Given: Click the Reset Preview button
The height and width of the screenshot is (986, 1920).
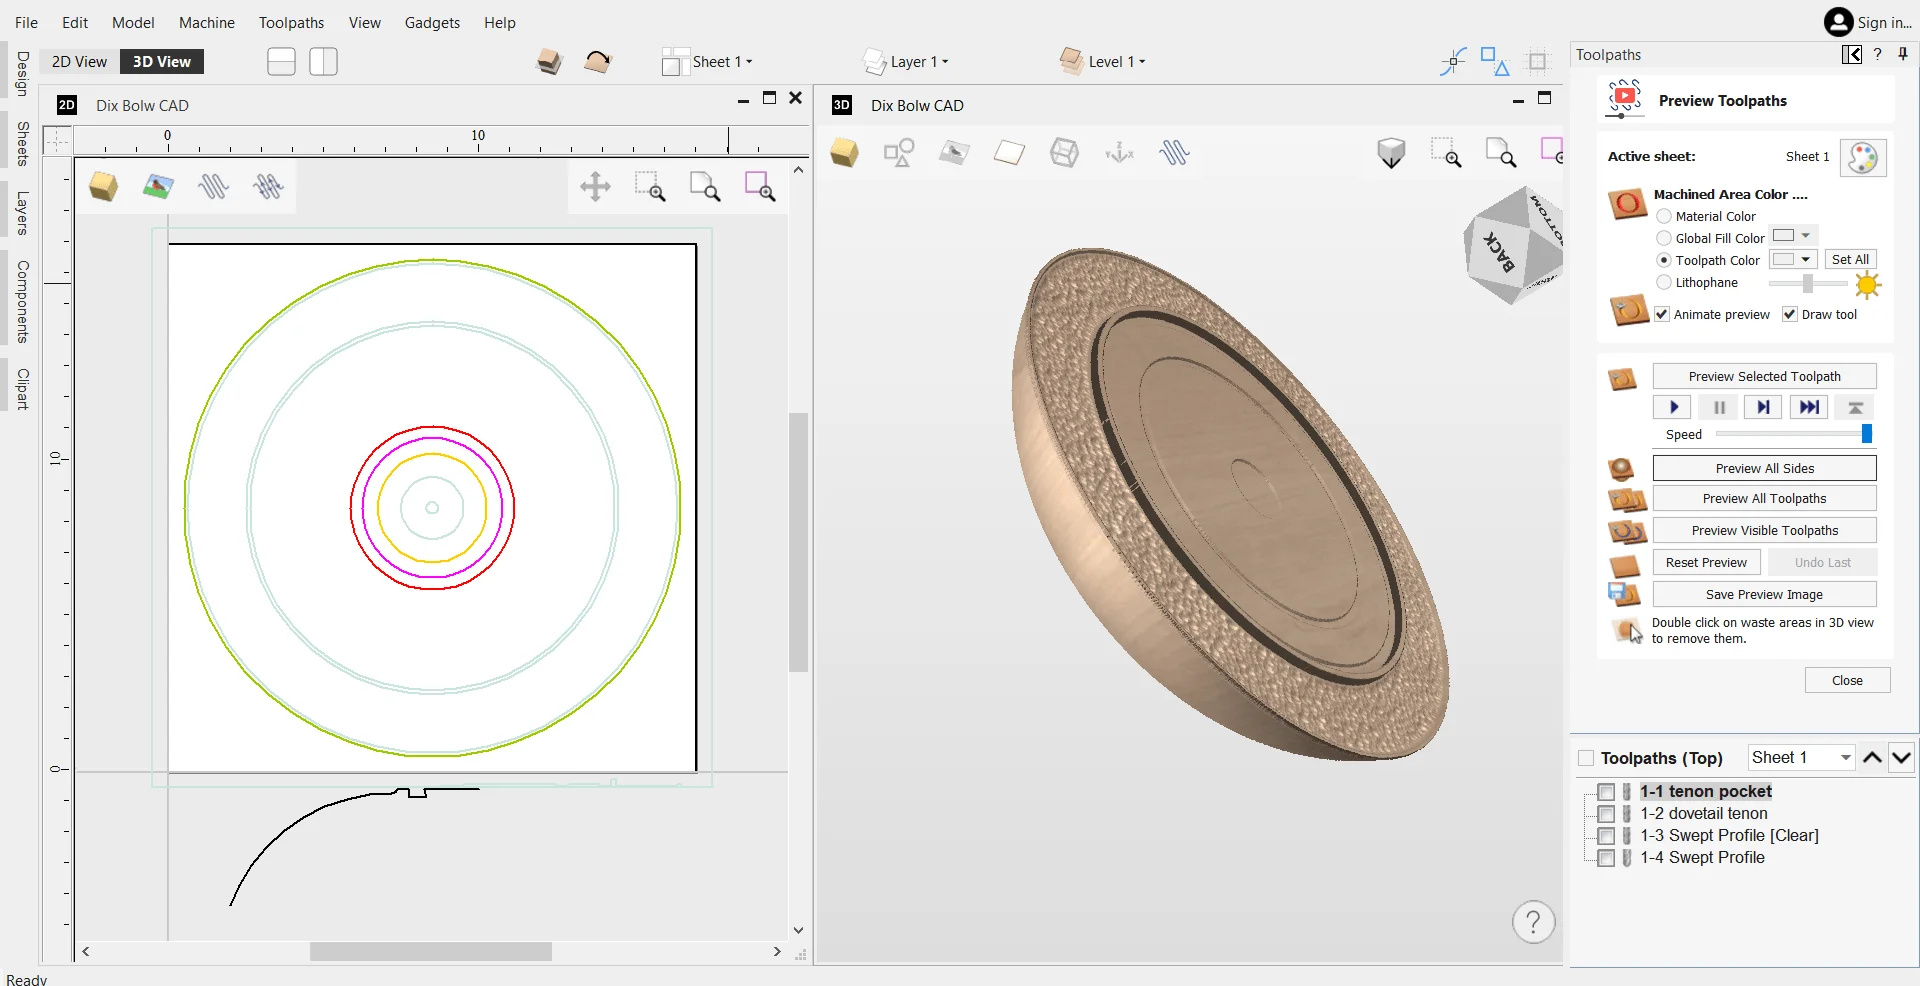Looking at the screenshot, I should [x=1705, y=562].
